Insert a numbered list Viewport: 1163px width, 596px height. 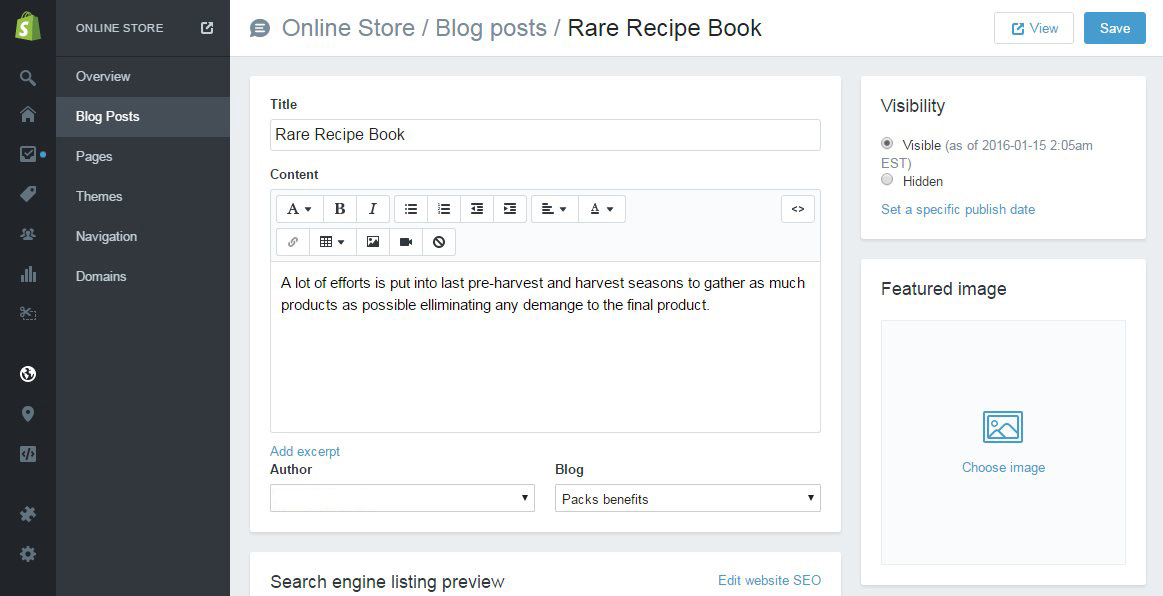[x=444, y=209]
